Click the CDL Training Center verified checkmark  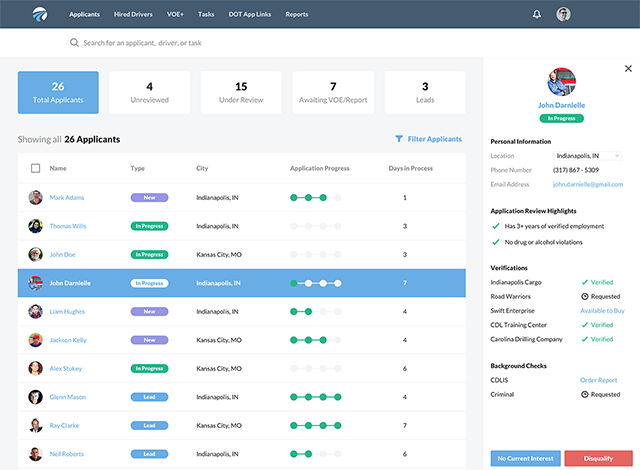point(584,325)
